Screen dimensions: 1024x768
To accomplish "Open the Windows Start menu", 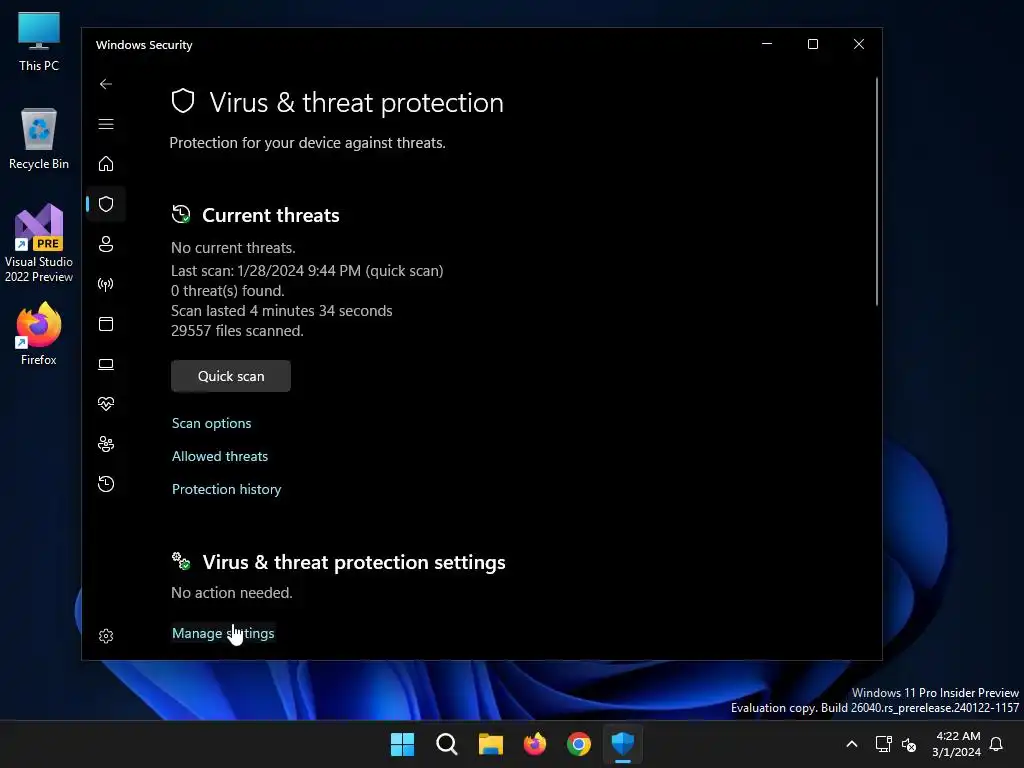I will (402, 744).
